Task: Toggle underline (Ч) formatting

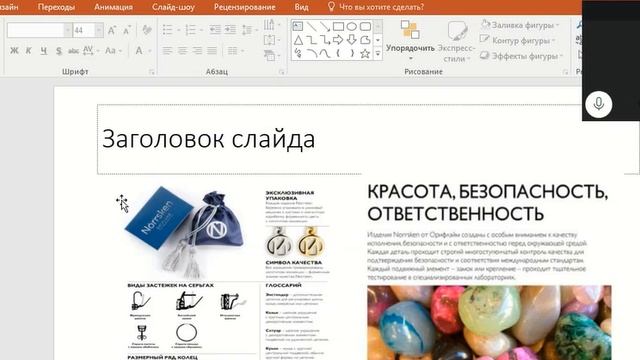Action: (x=44, y=51)
